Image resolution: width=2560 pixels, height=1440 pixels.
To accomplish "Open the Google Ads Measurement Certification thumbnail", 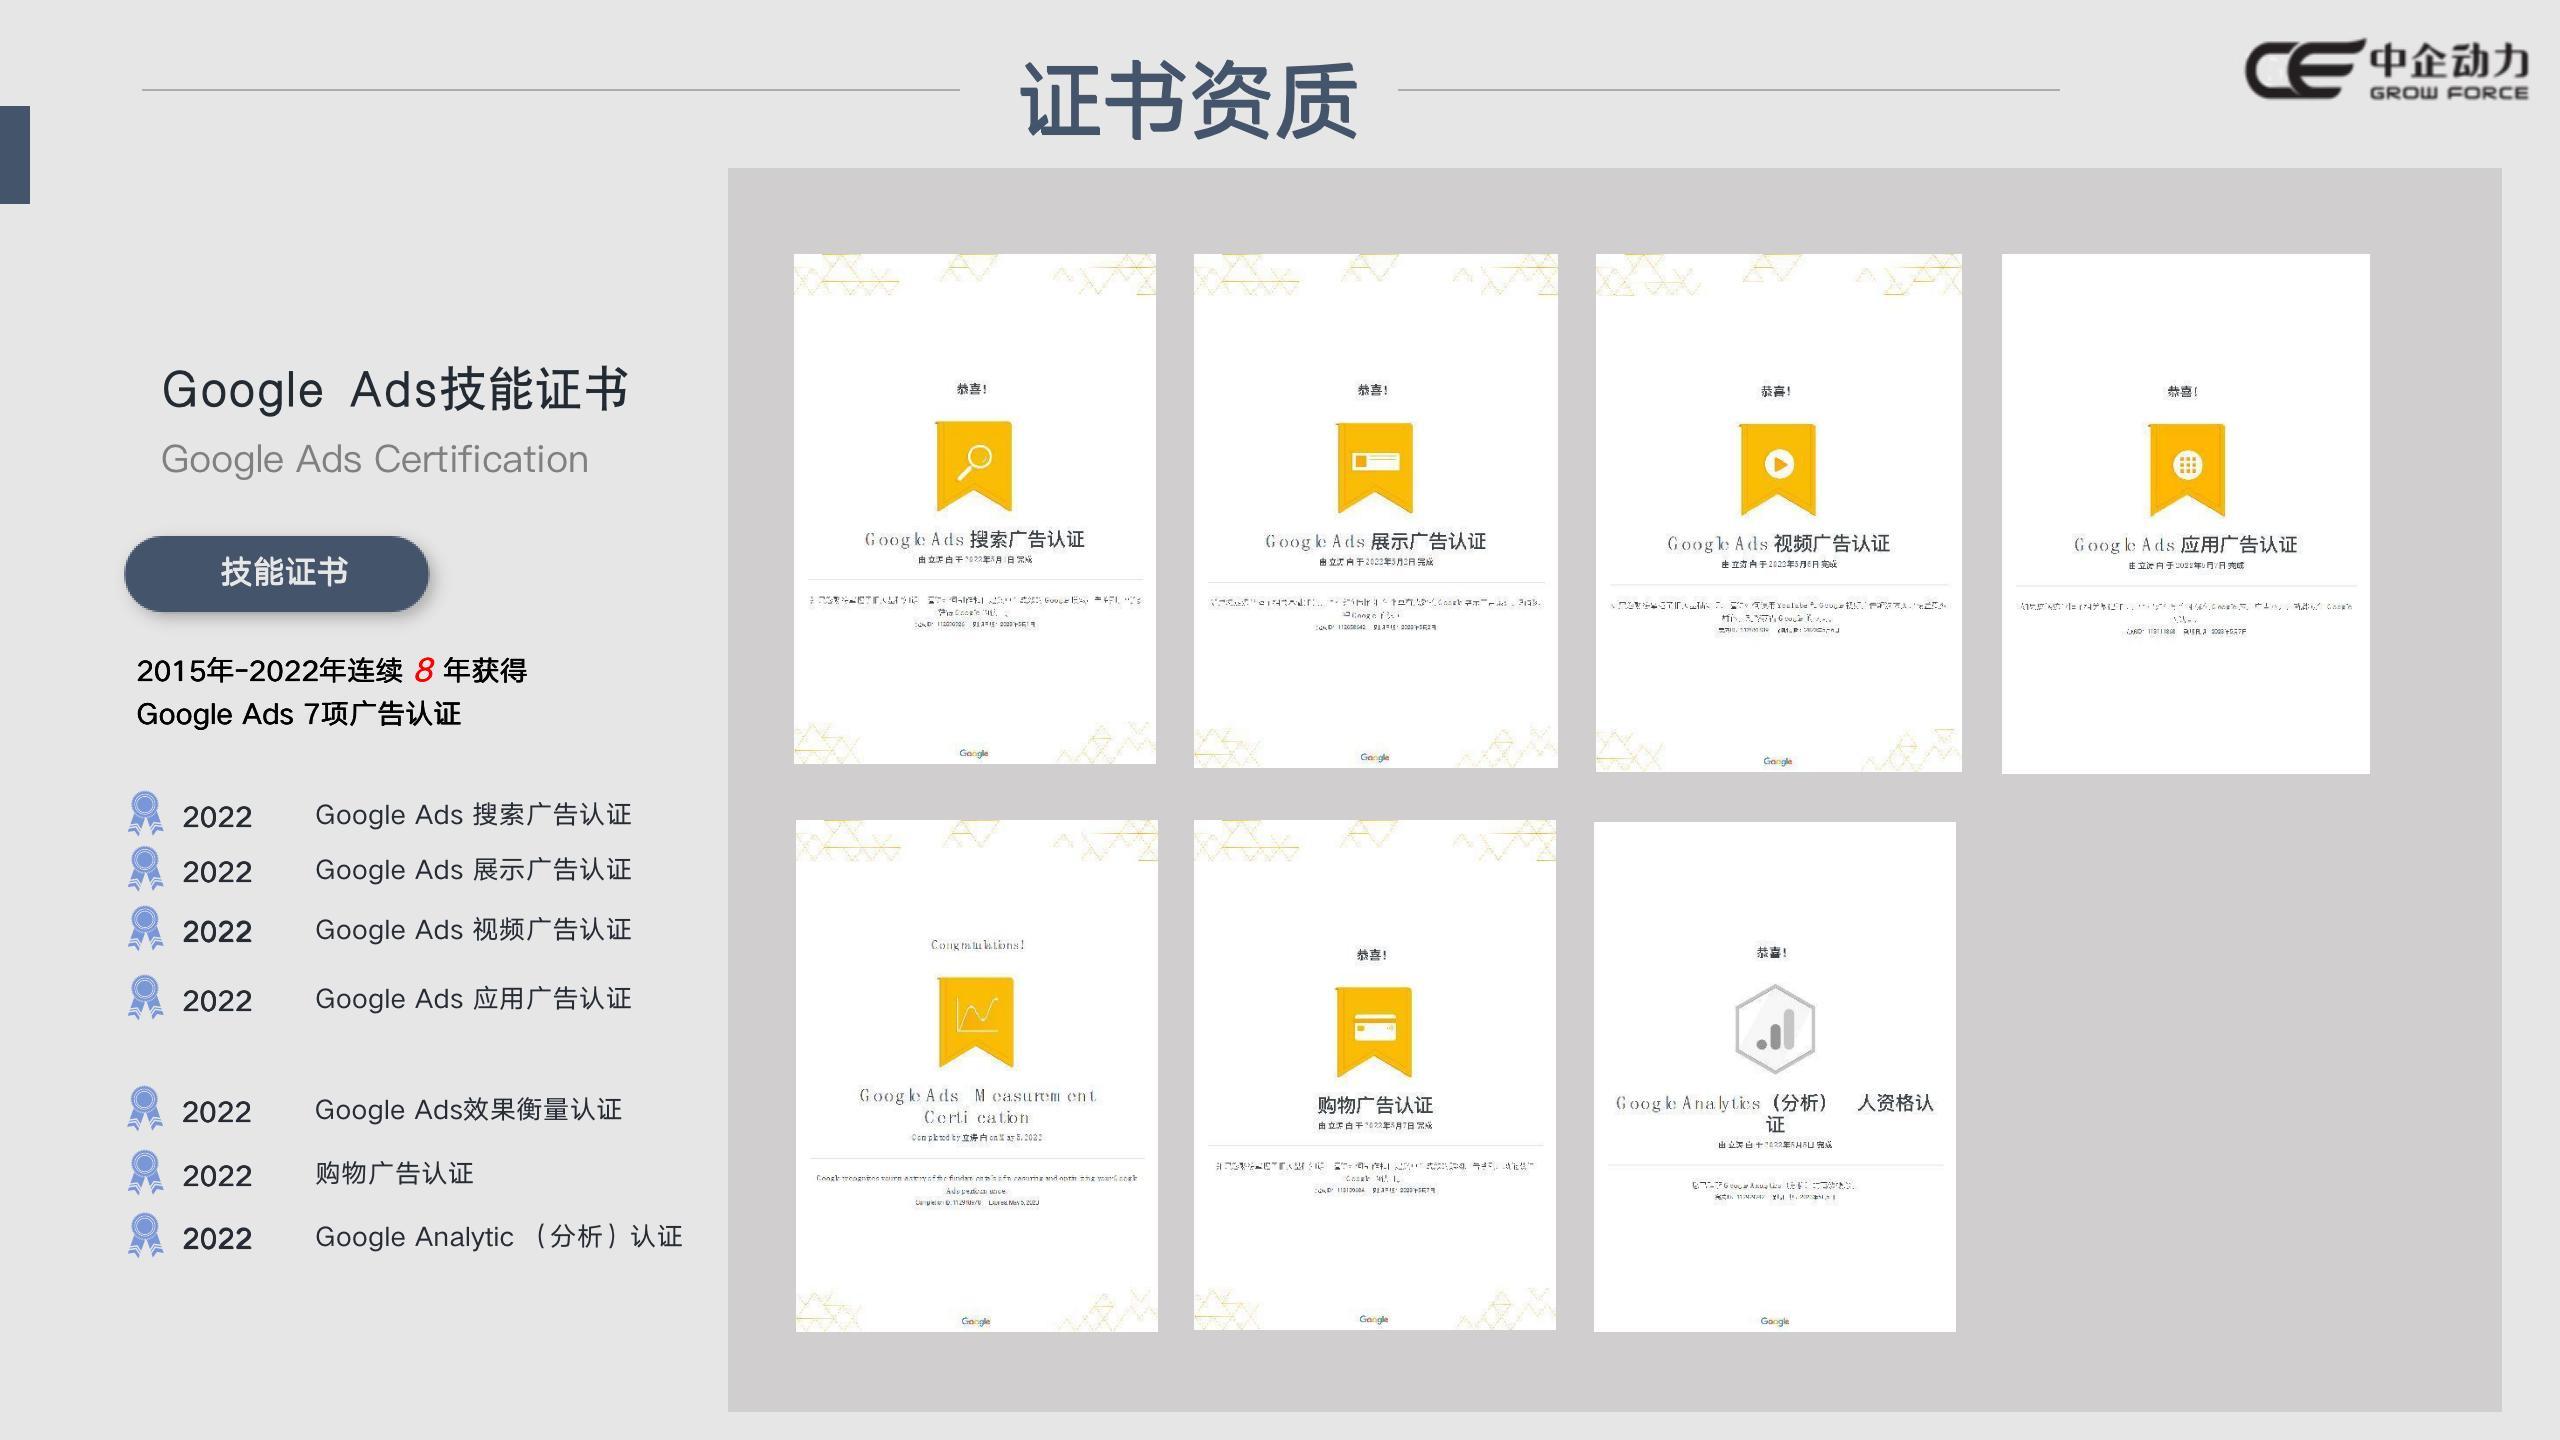I will coord(977,1076).
